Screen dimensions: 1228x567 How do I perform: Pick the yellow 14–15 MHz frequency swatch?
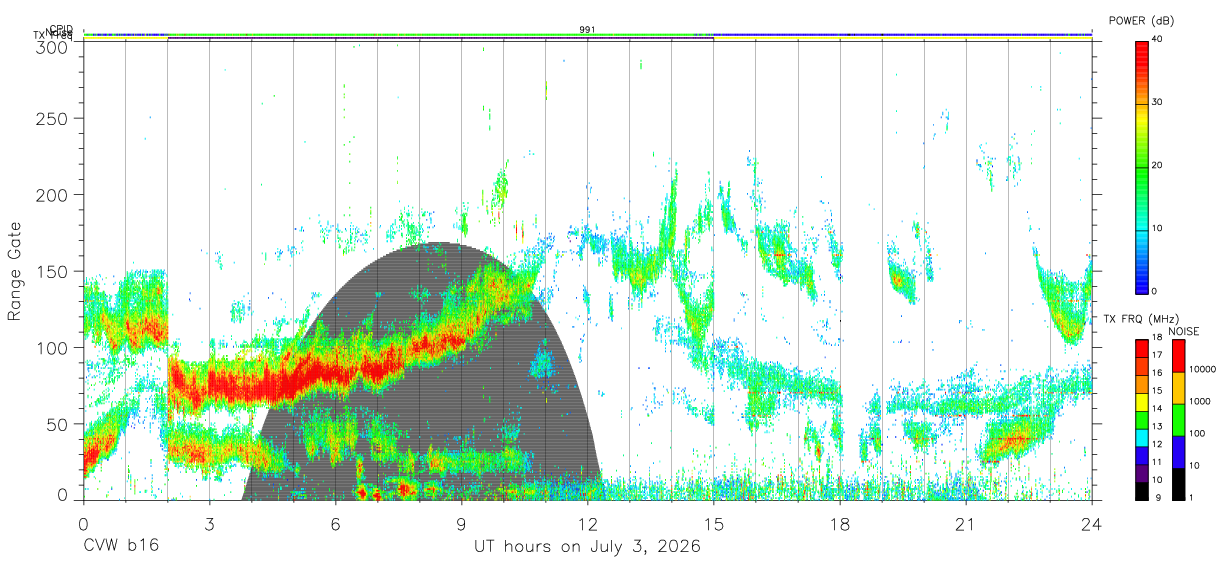click(x=1141, y=402)
